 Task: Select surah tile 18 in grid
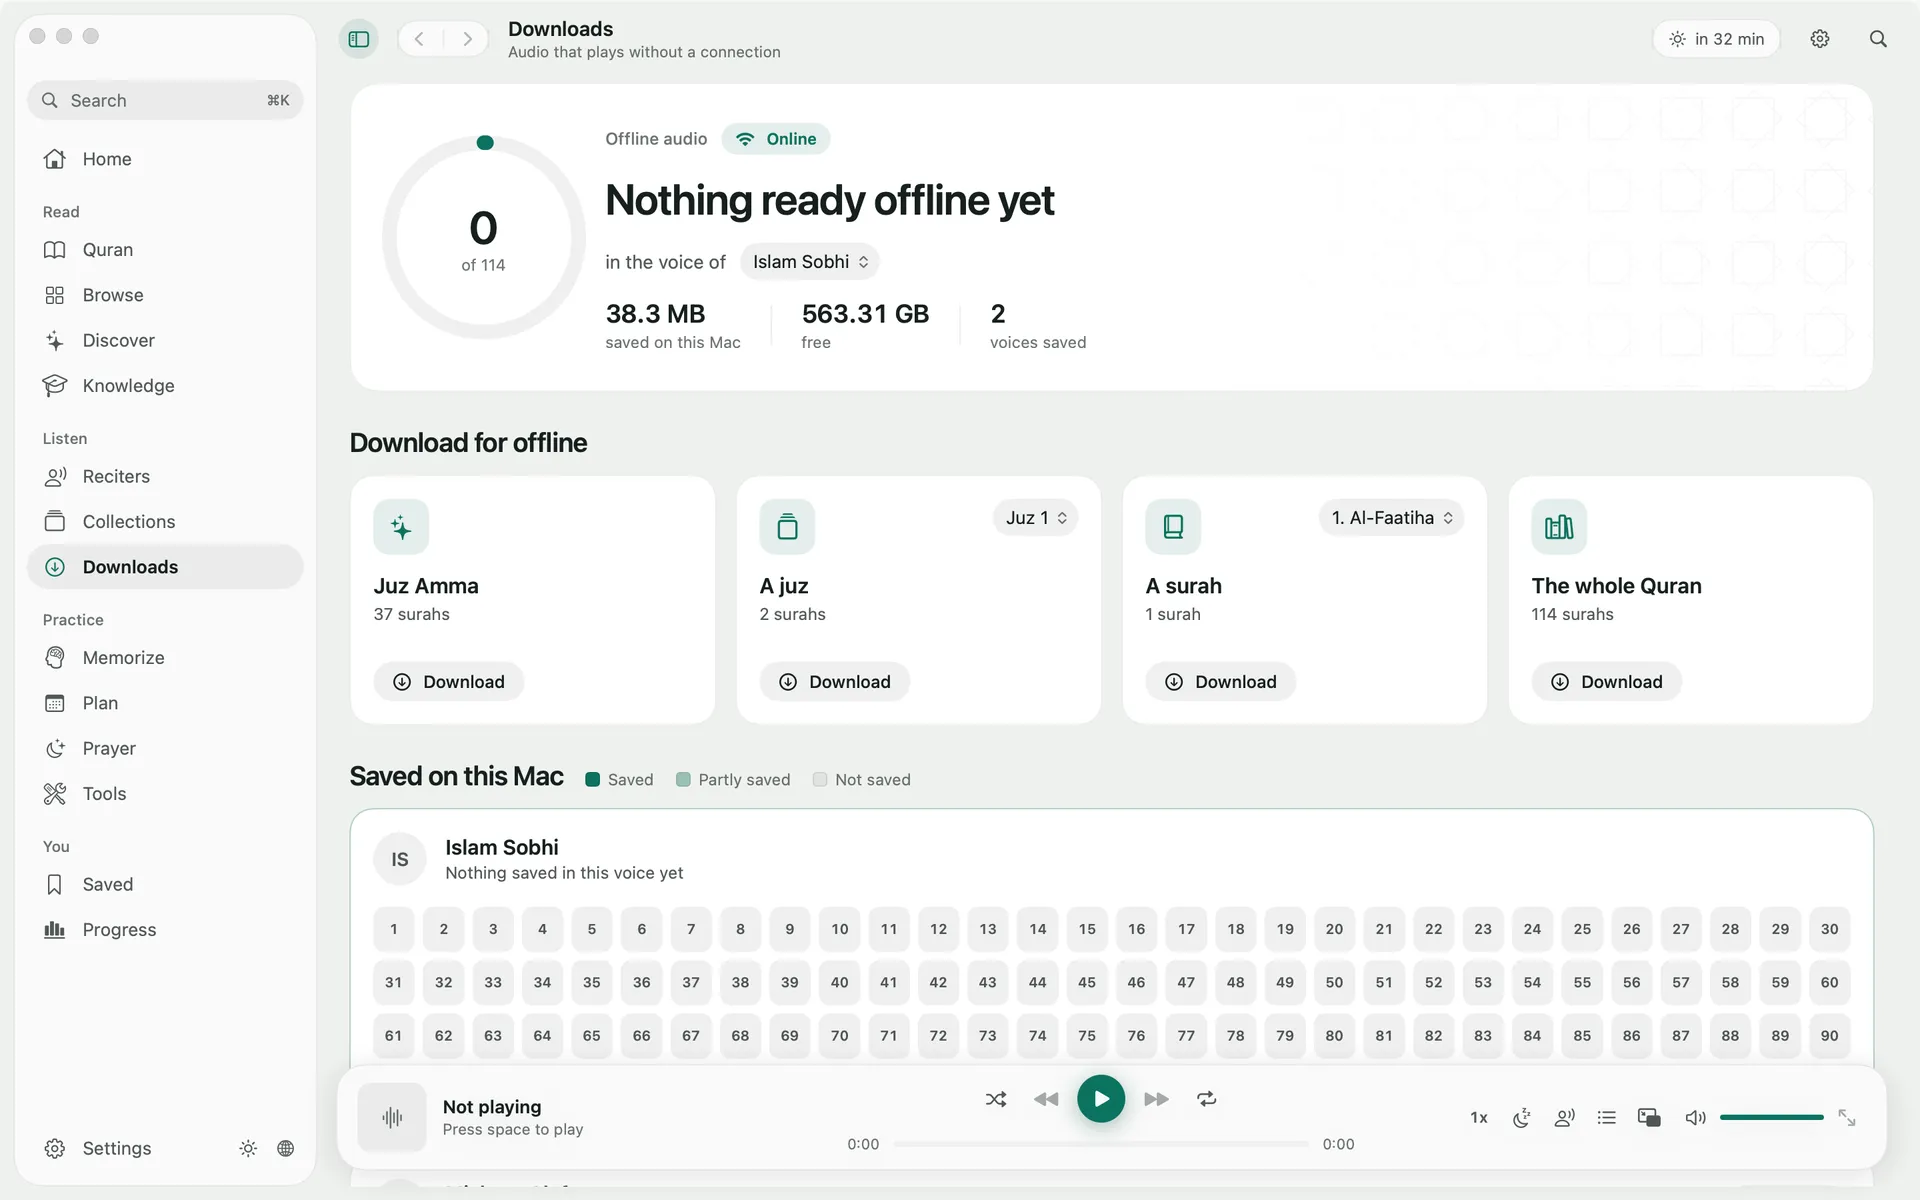[x=1236, y=929]
